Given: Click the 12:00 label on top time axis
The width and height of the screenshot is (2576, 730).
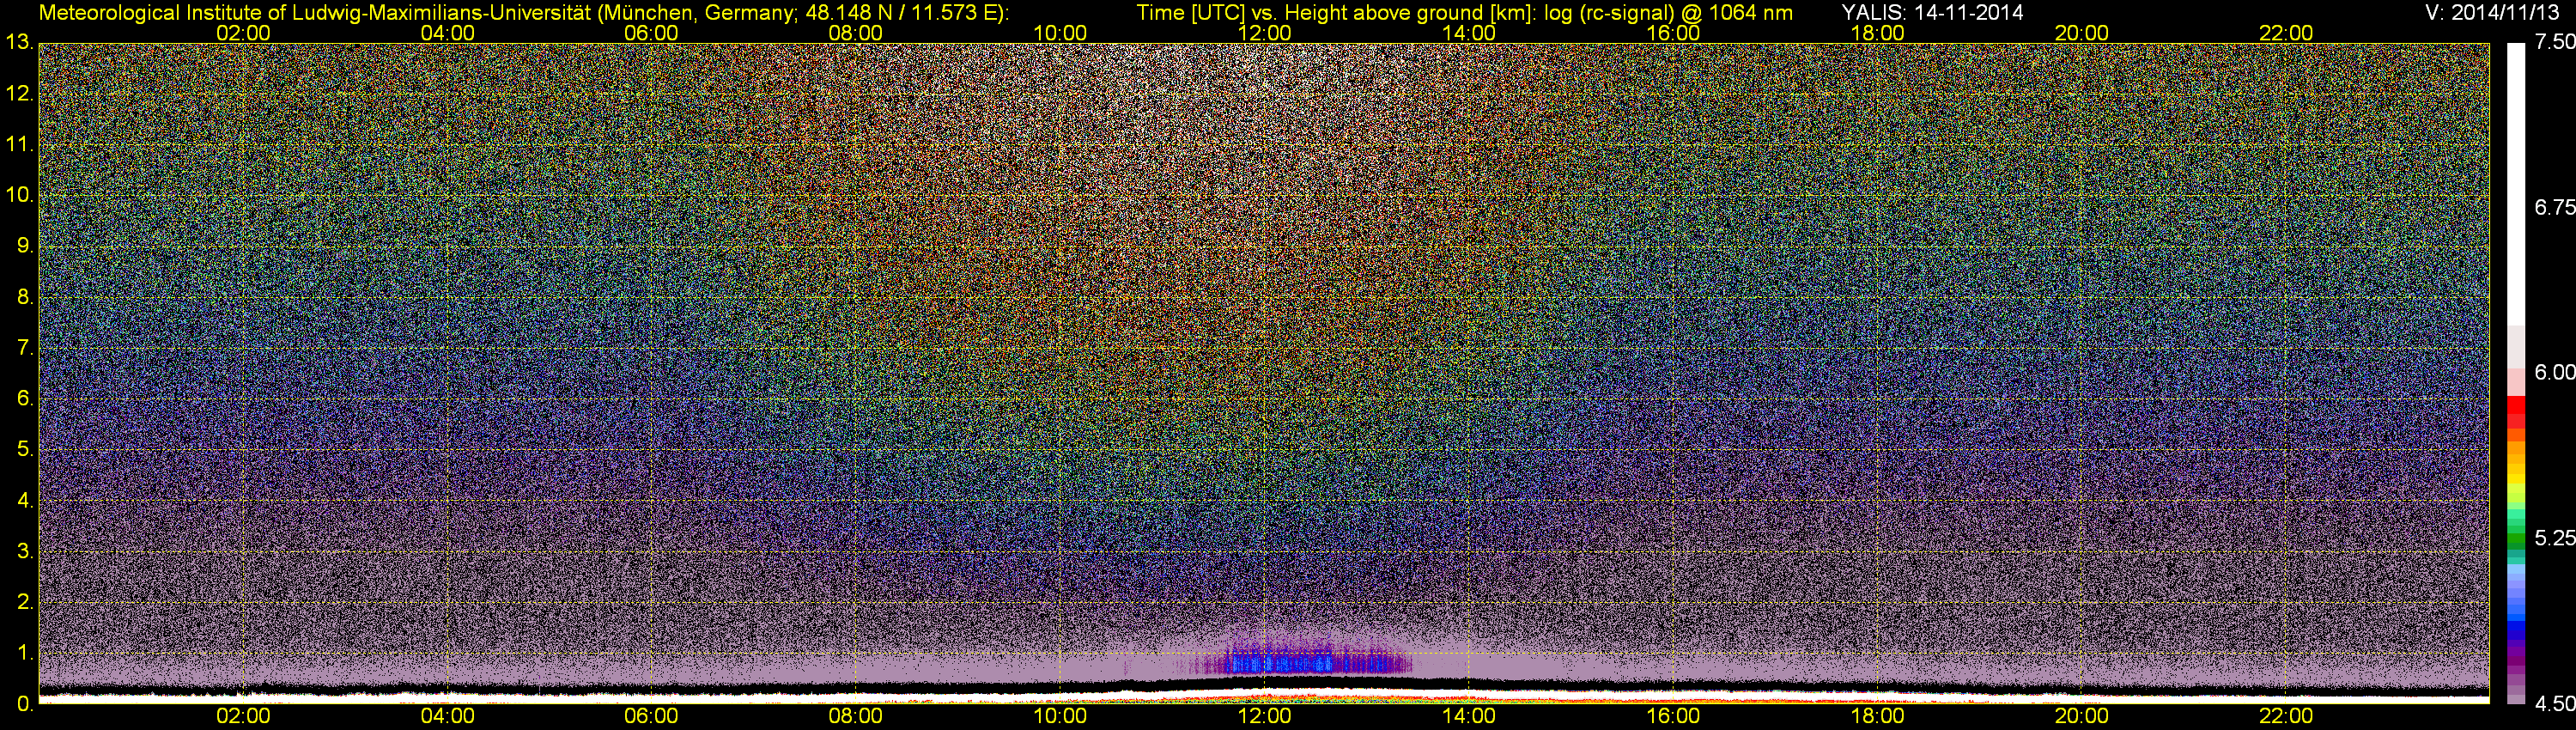Looking at the screenshot, I should [1264, 33].
